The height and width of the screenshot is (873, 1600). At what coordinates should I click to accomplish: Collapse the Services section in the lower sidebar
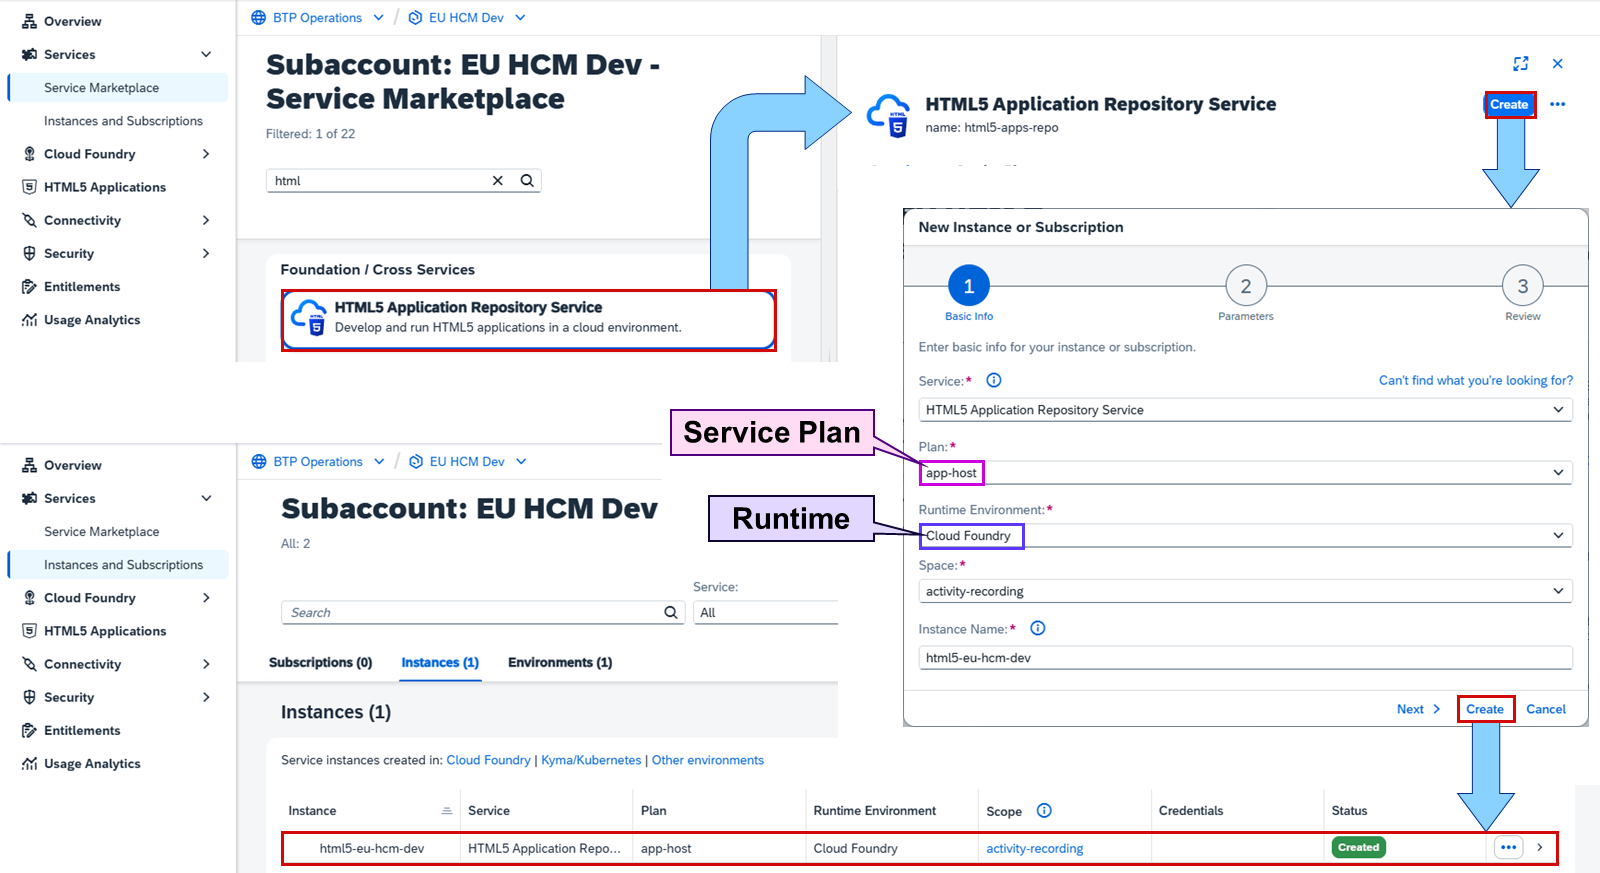pyautogui.click(x=206, y=498)
